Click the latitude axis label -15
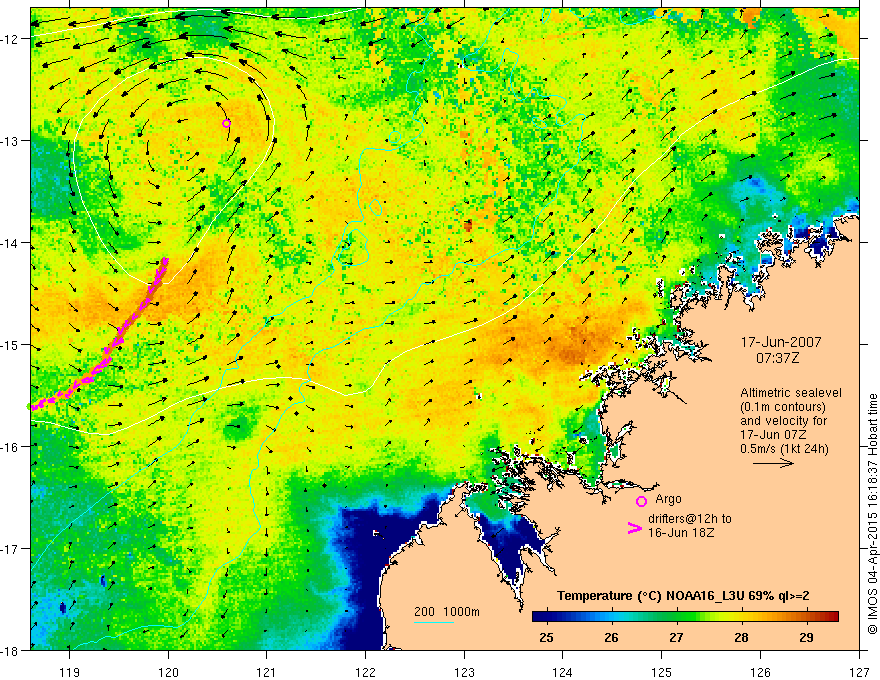This screenshot has width=880, height=680. pos(11,344)
